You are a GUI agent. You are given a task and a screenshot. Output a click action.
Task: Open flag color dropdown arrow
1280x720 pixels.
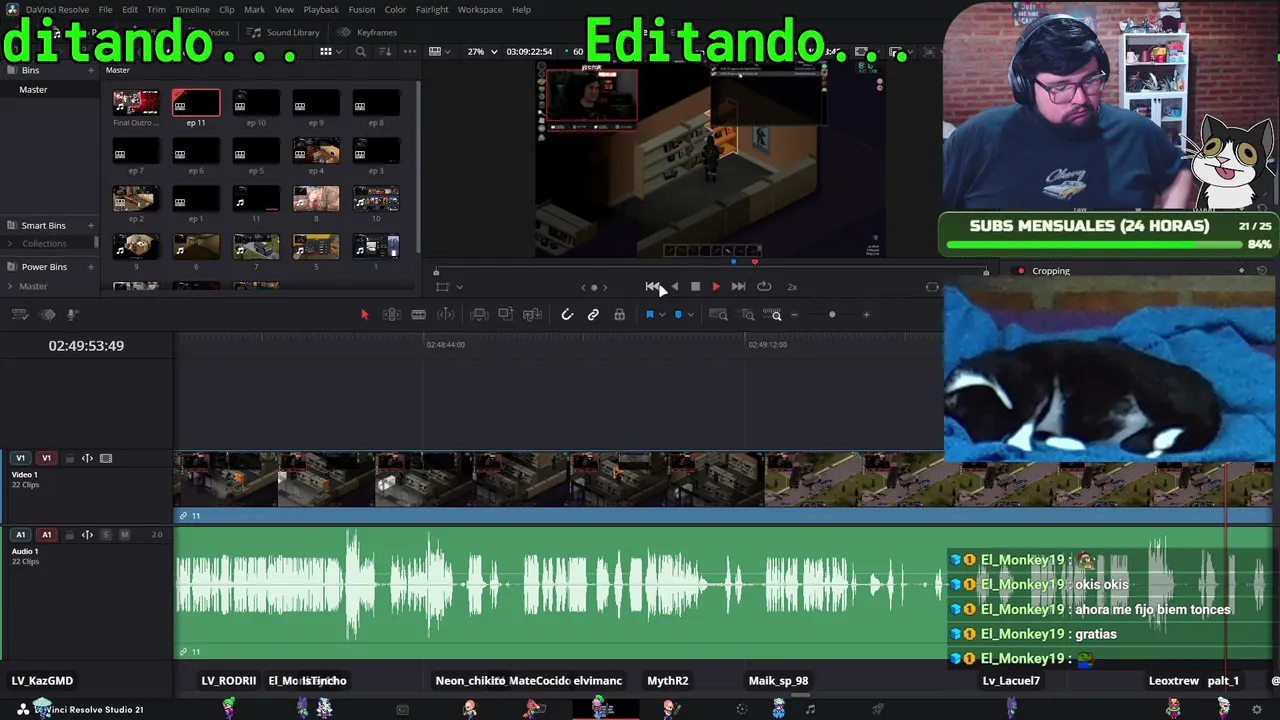[x=662, y=316]
